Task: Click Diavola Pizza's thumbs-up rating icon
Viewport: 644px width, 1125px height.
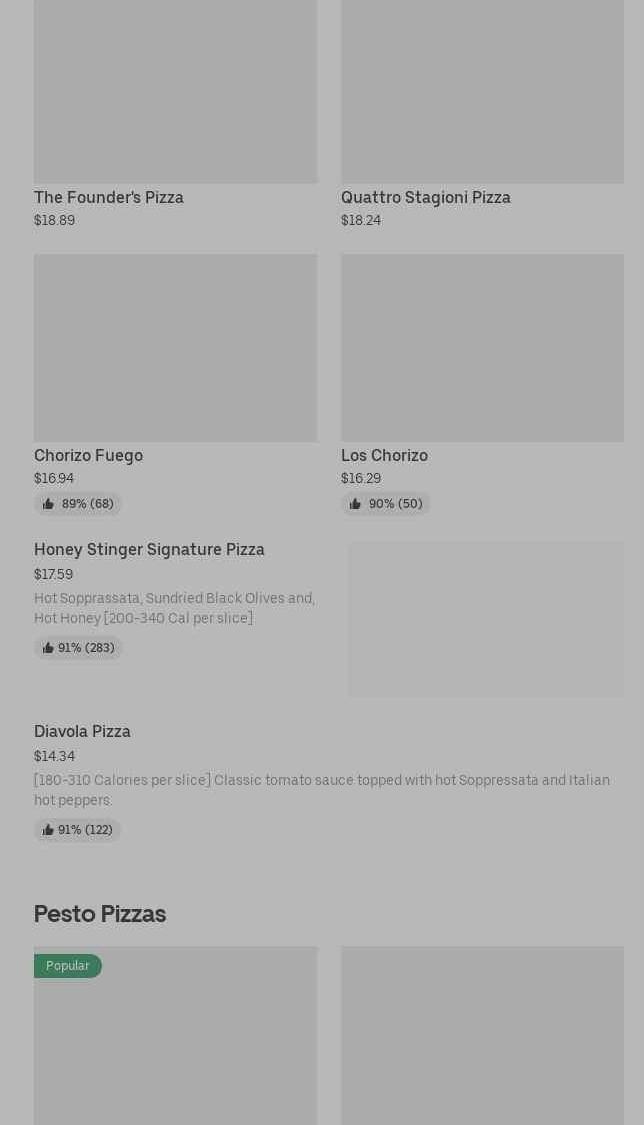Action: tap(48, 830)
